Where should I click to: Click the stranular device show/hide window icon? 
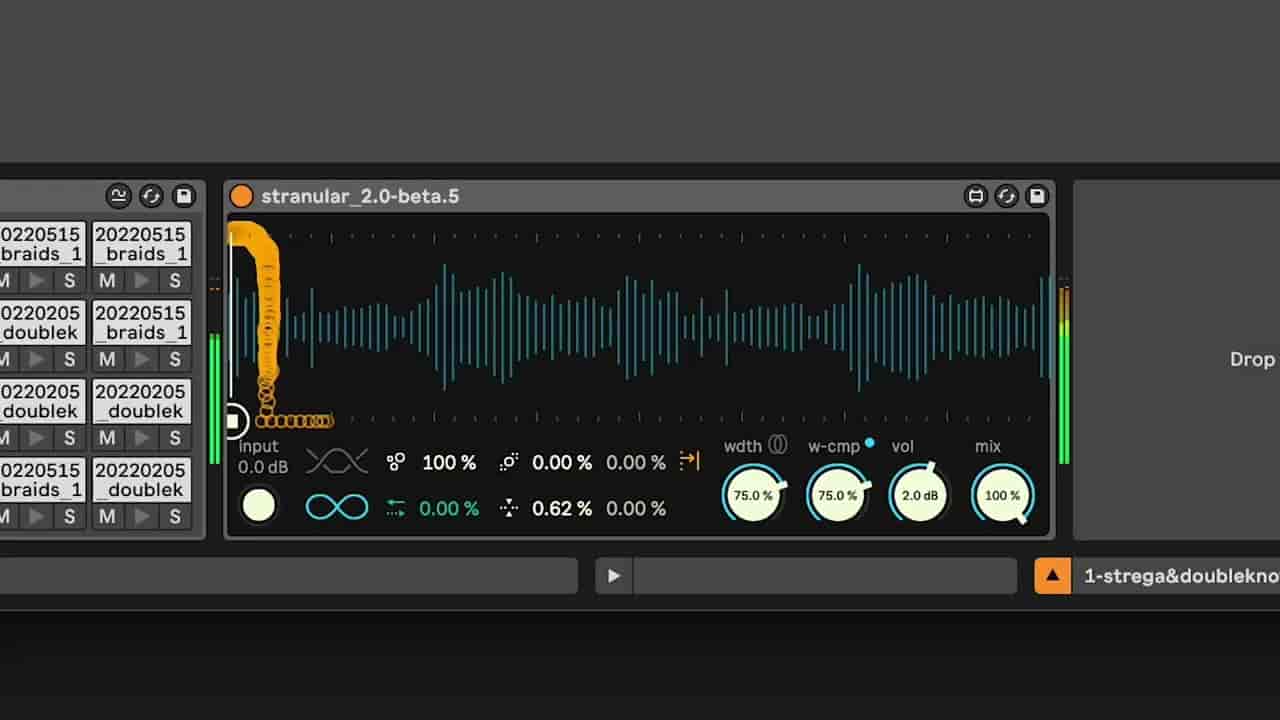click(x=976, y=196)
